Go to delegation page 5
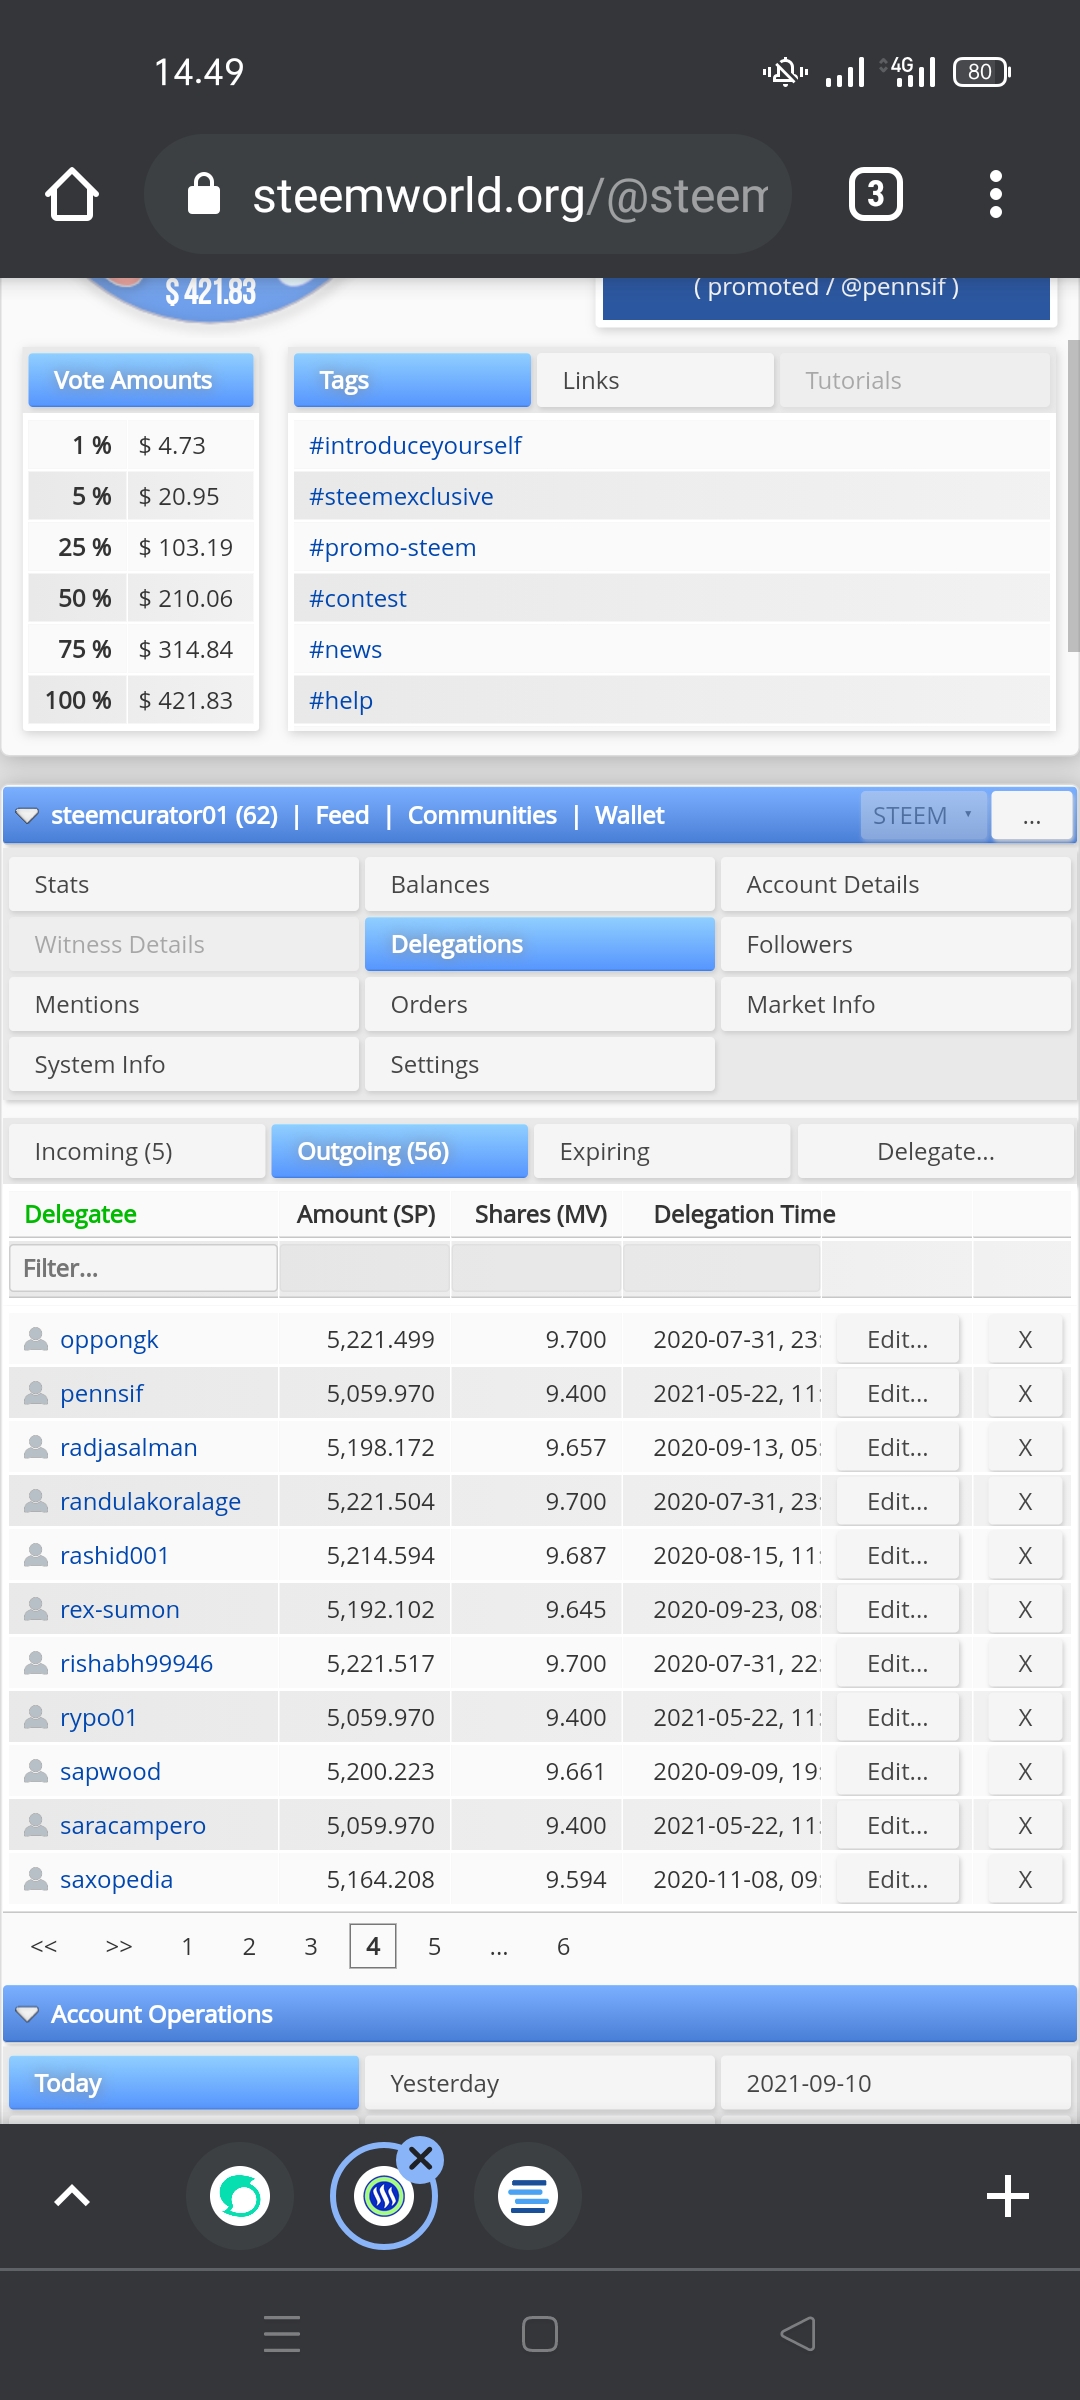 pyautogui.click(x=434, y=1946)
